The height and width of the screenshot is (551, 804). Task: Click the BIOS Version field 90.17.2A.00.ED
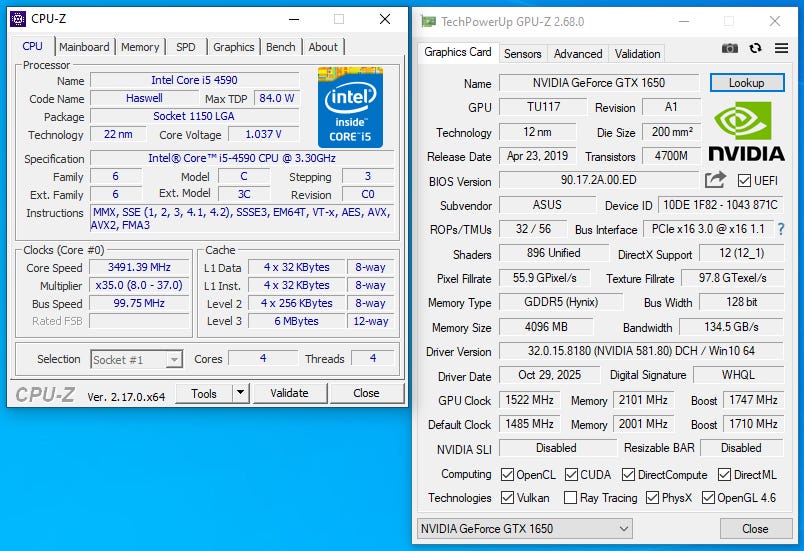(x=599, y=180)
